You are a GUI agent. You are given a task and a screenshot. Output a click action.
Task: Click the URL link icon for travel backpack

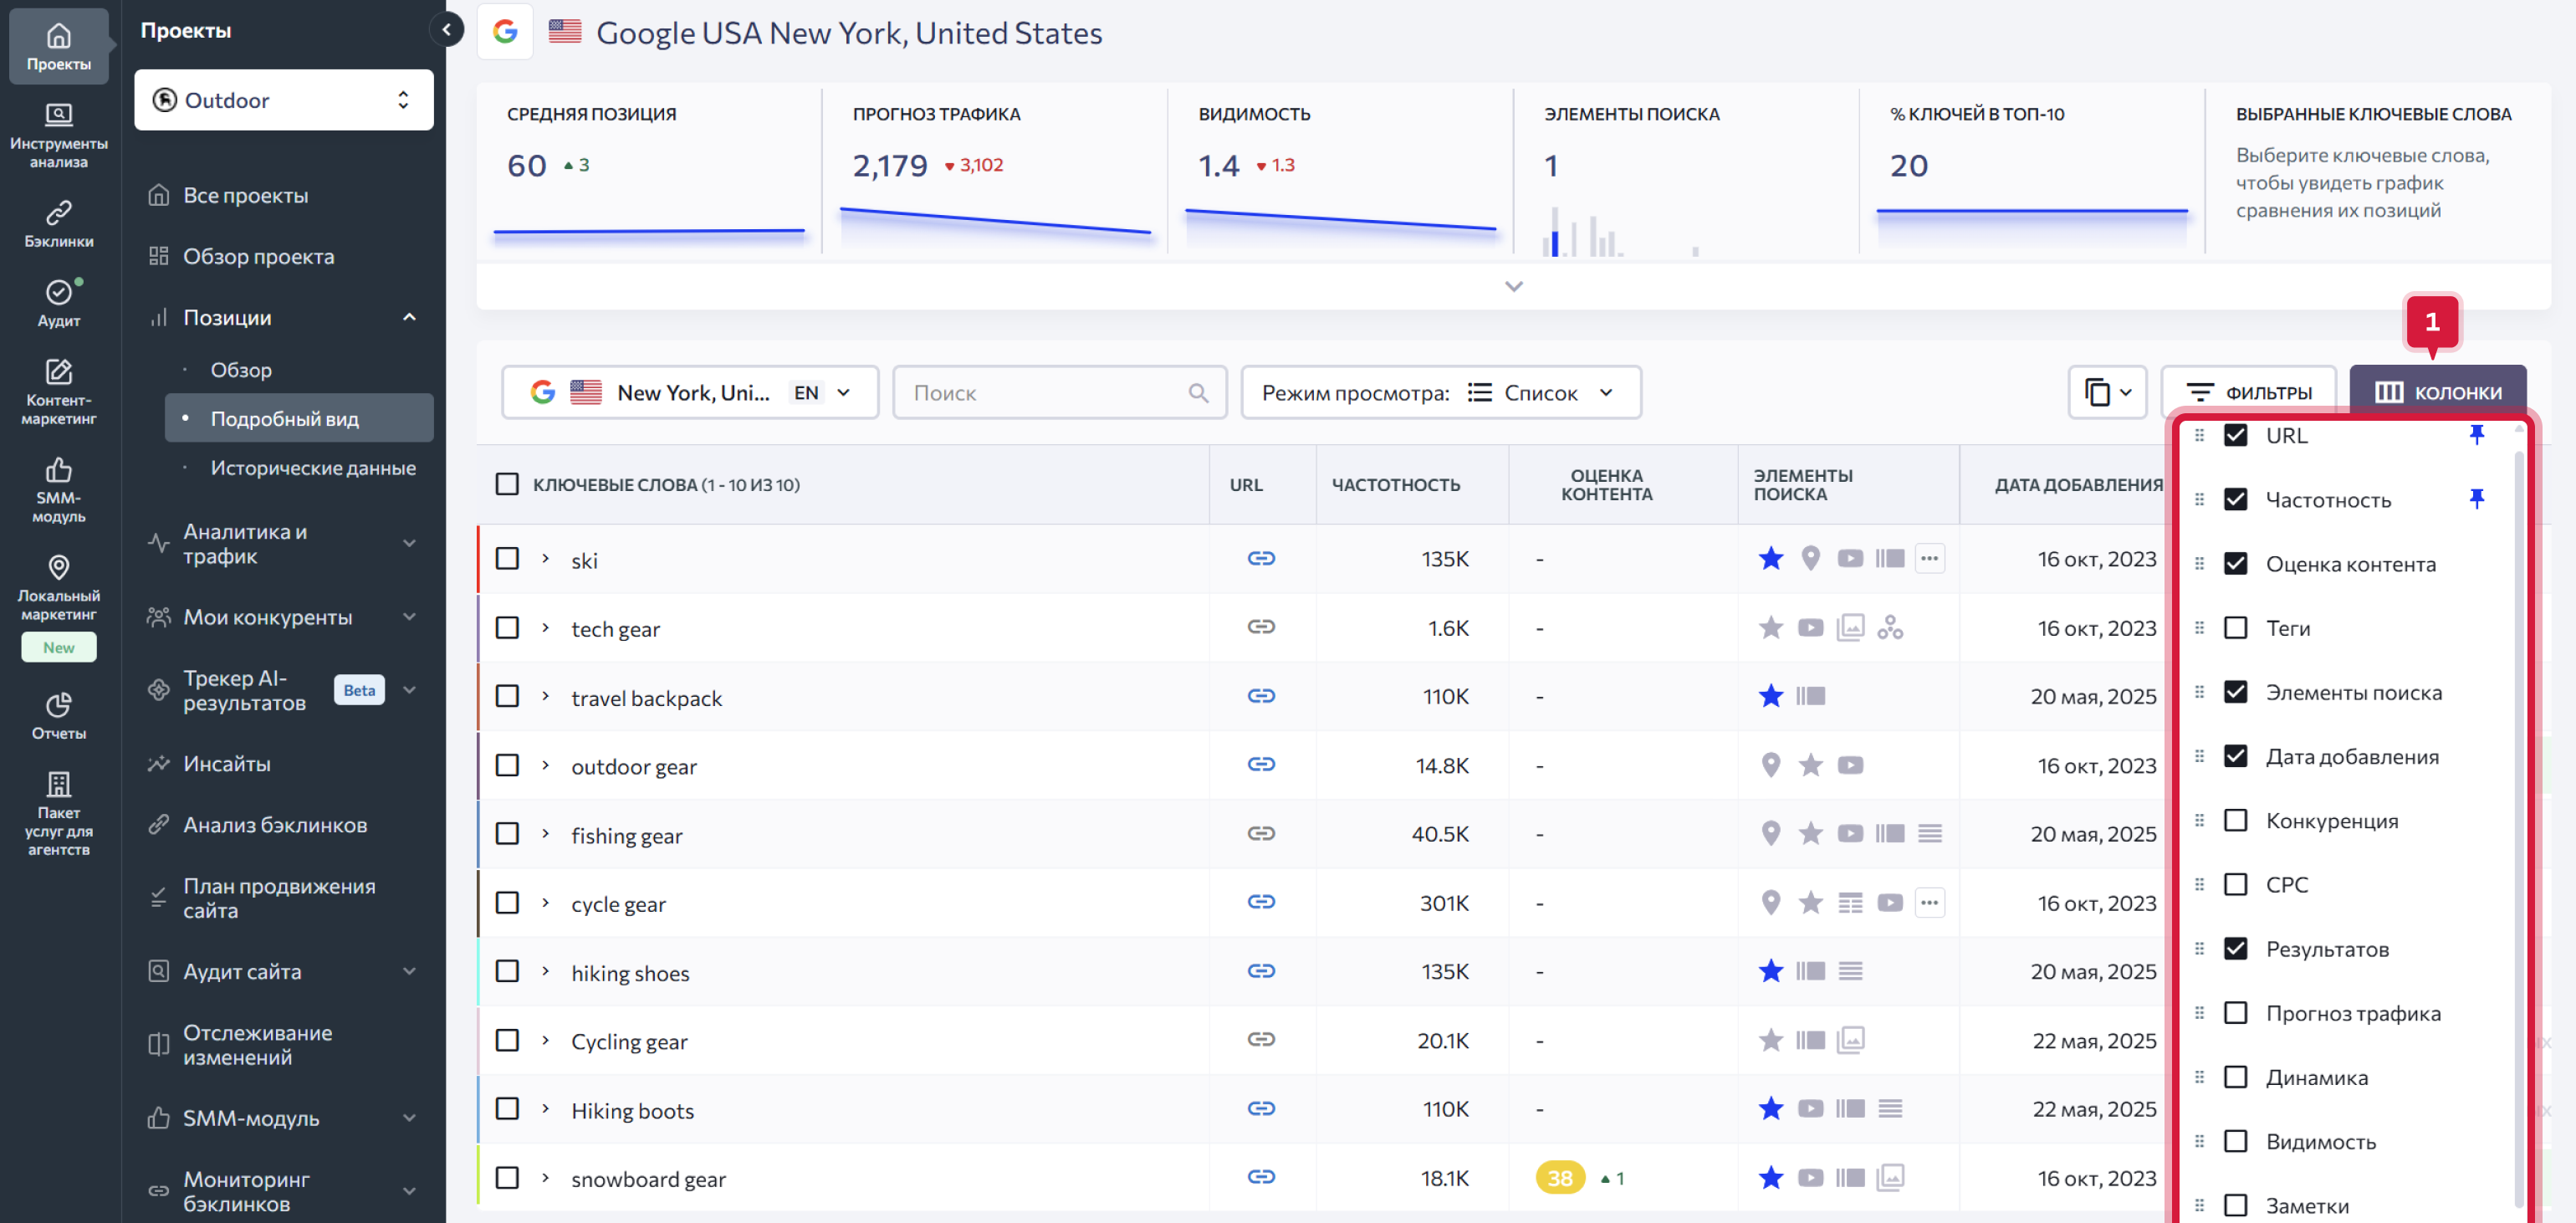pyautogui.click(x=1261, y=696)
